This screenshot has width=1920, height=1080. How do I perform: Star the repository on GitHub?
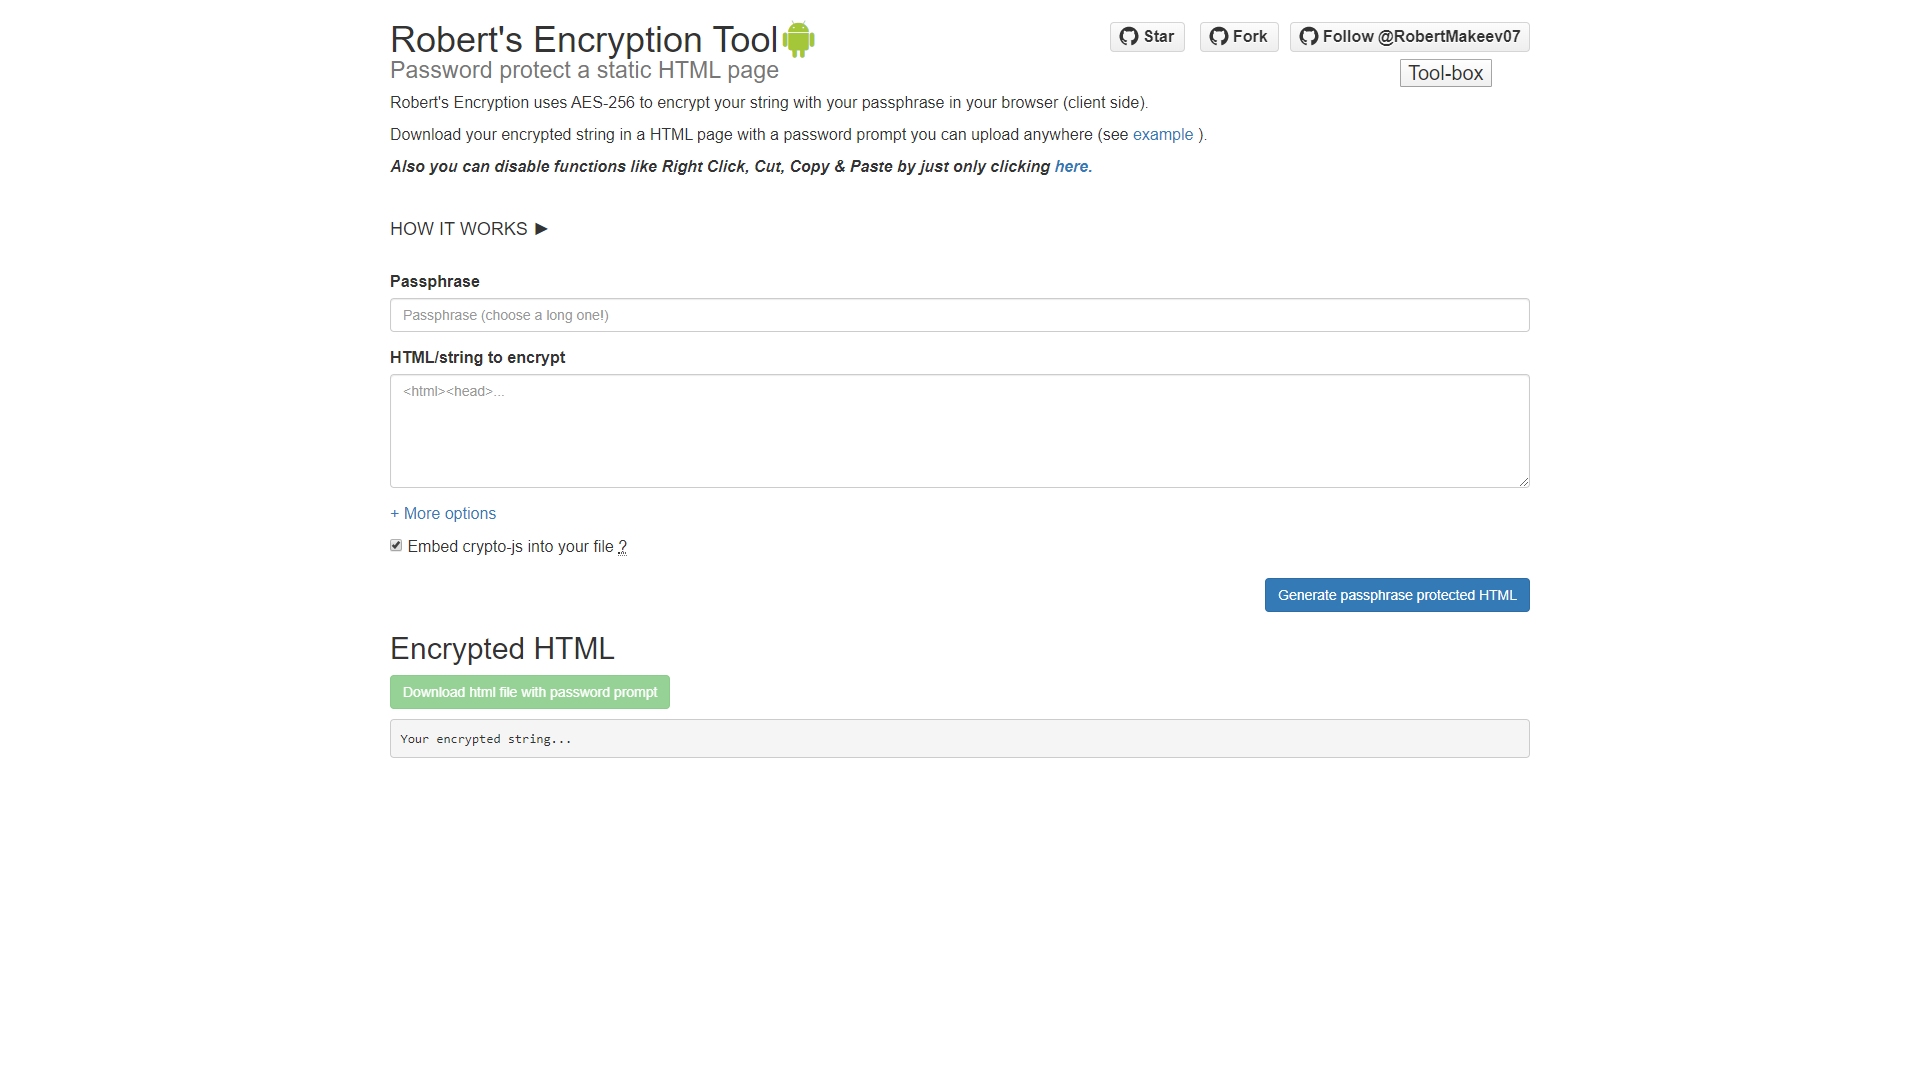pos(1147,37)
